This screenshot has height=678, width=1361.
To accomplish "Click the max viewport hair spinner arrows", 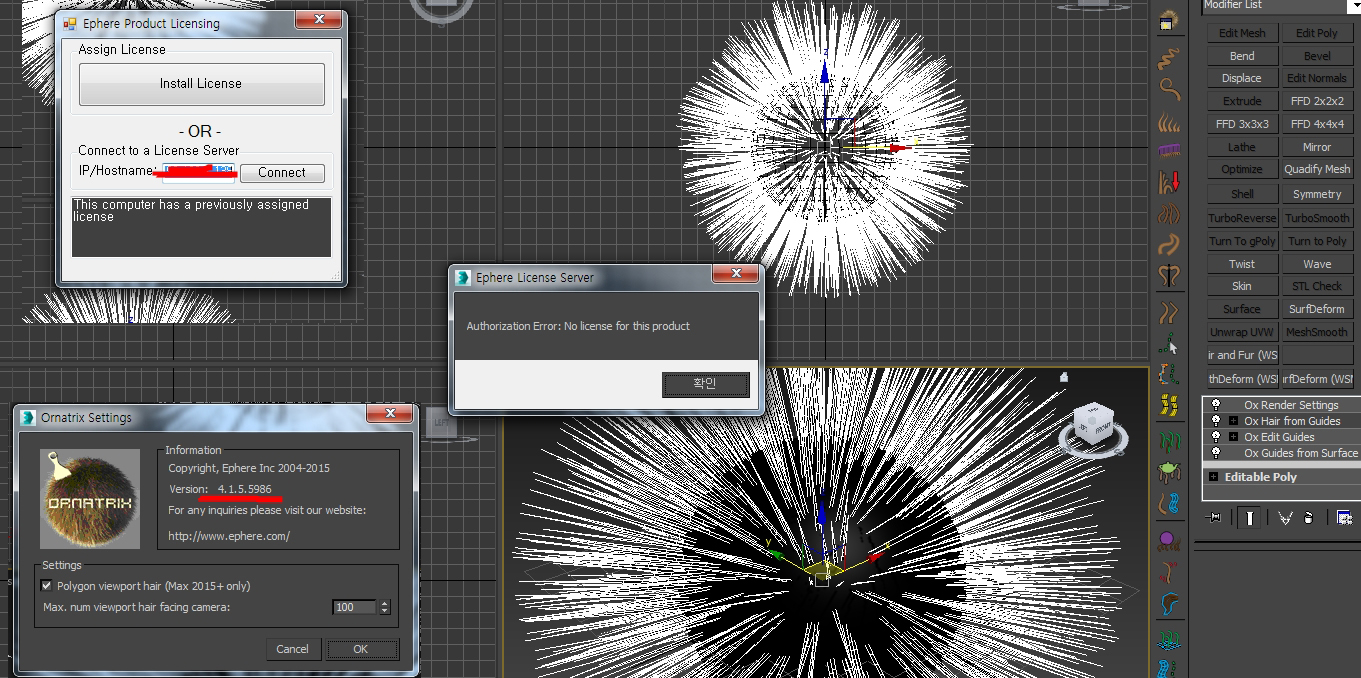I will pos(385,607).
